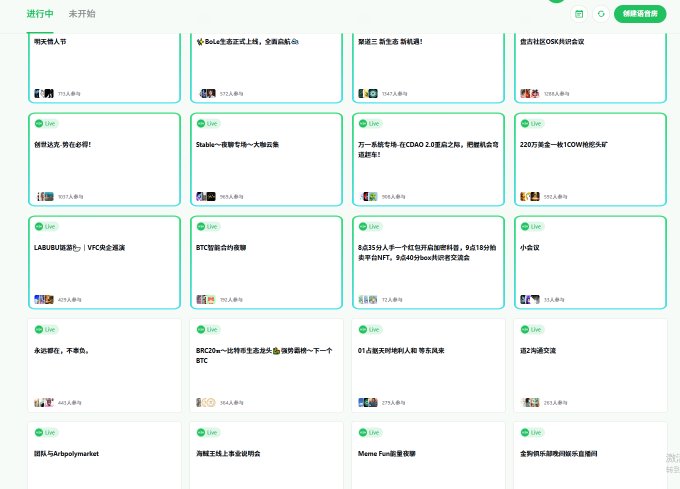Open the 团队与Arbpolymarket room title
This screenshot has width=680, height=489.
(66, 454)
